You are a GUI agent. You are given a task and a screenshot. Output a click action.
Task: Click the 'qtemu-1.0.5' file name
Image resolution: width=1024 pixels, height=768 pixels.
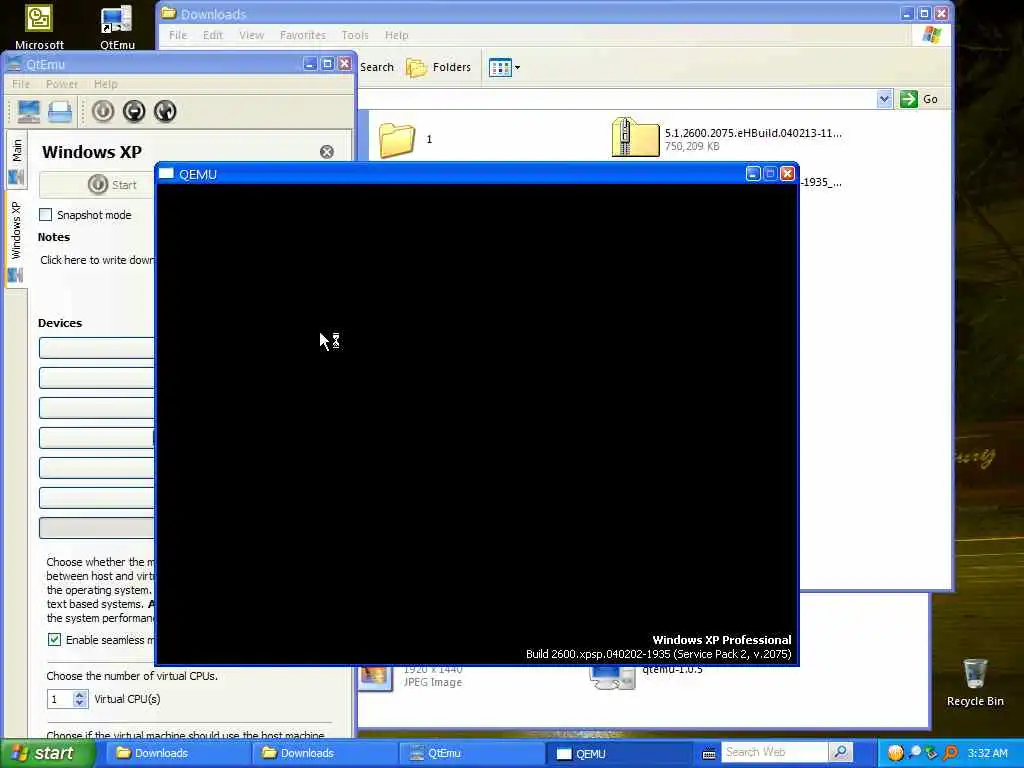[x=672, y=669]
